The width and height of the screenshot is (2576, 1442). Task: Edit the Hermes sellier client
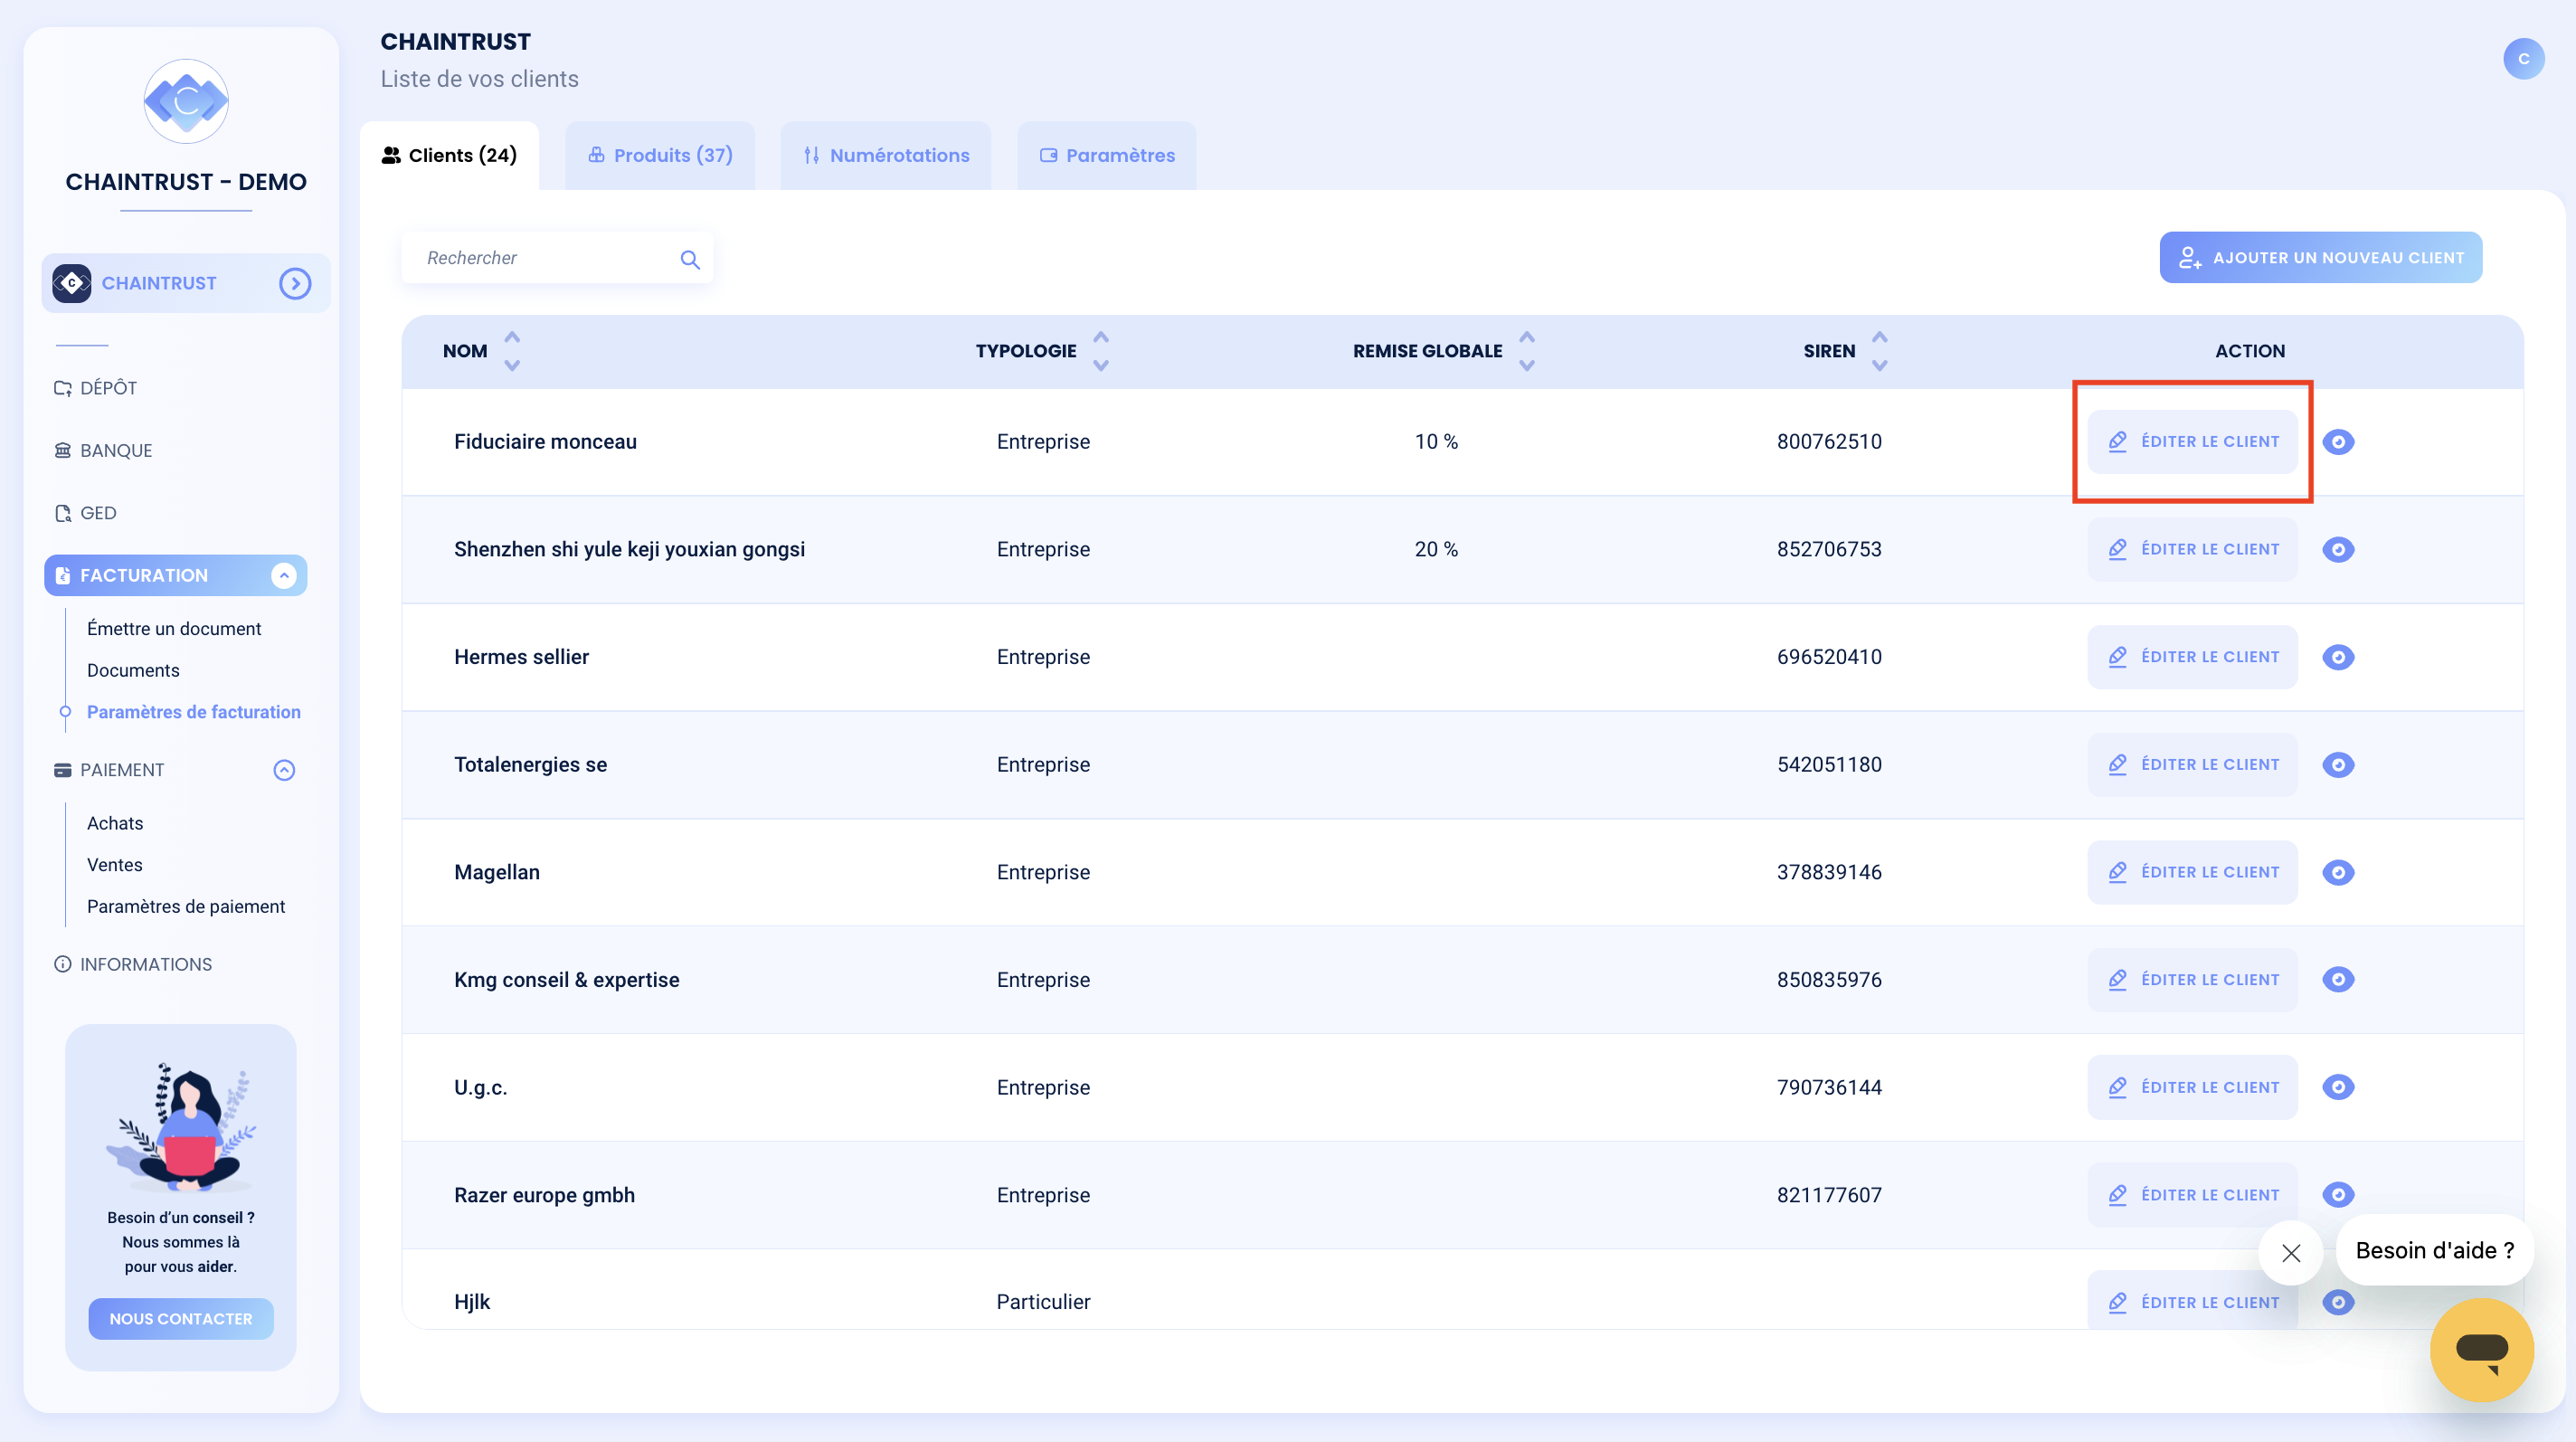[2192, 657]
